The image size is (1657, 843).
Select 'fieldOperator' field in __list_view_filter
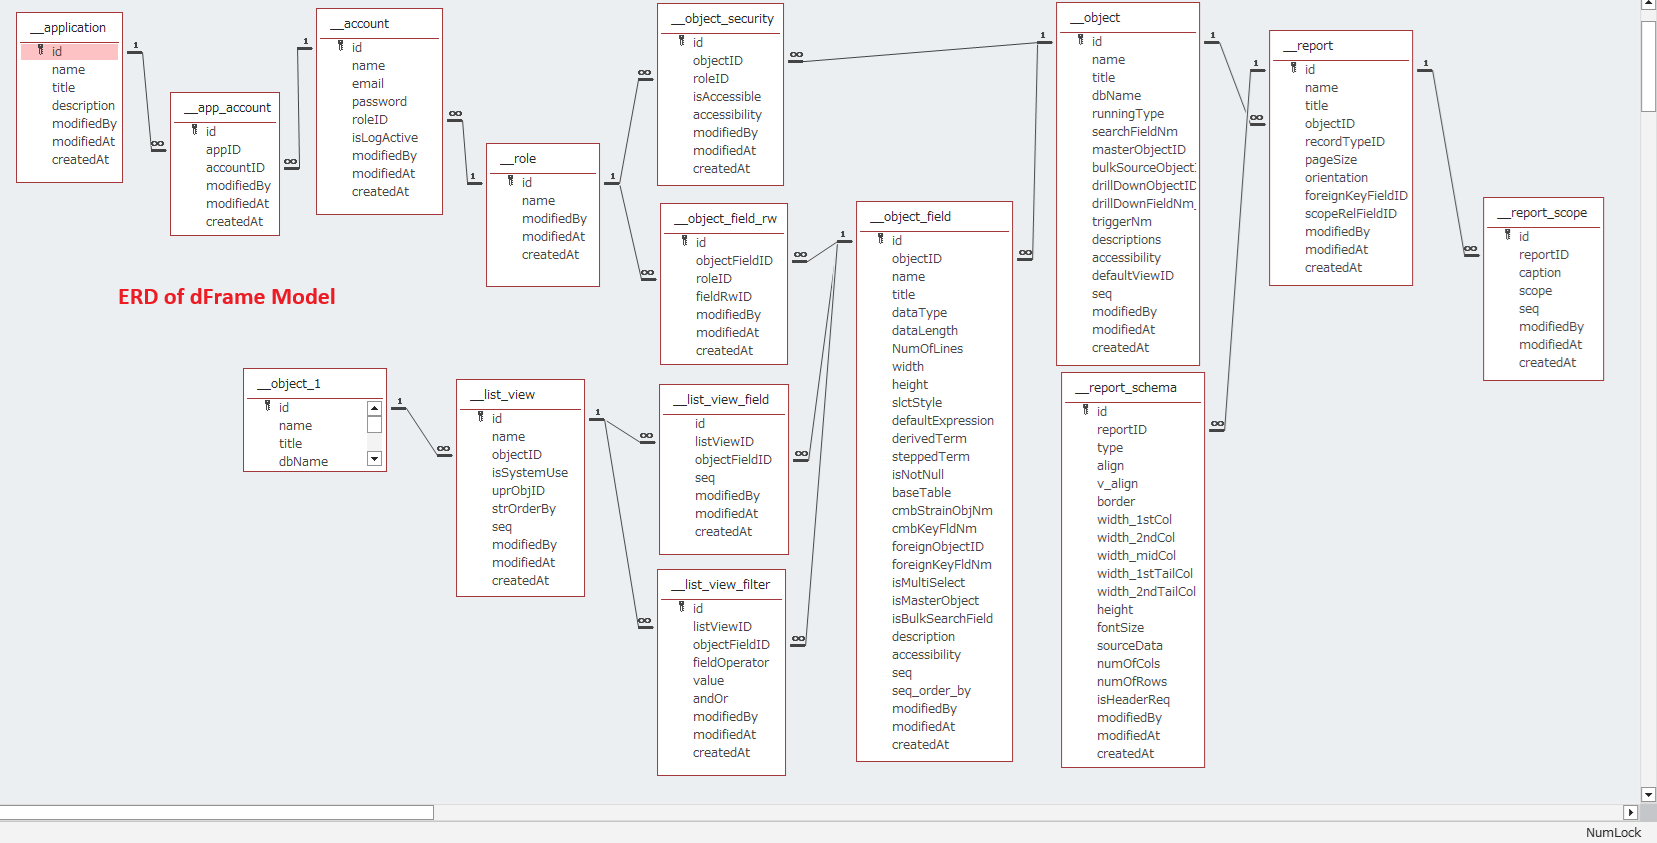(730, 662)
